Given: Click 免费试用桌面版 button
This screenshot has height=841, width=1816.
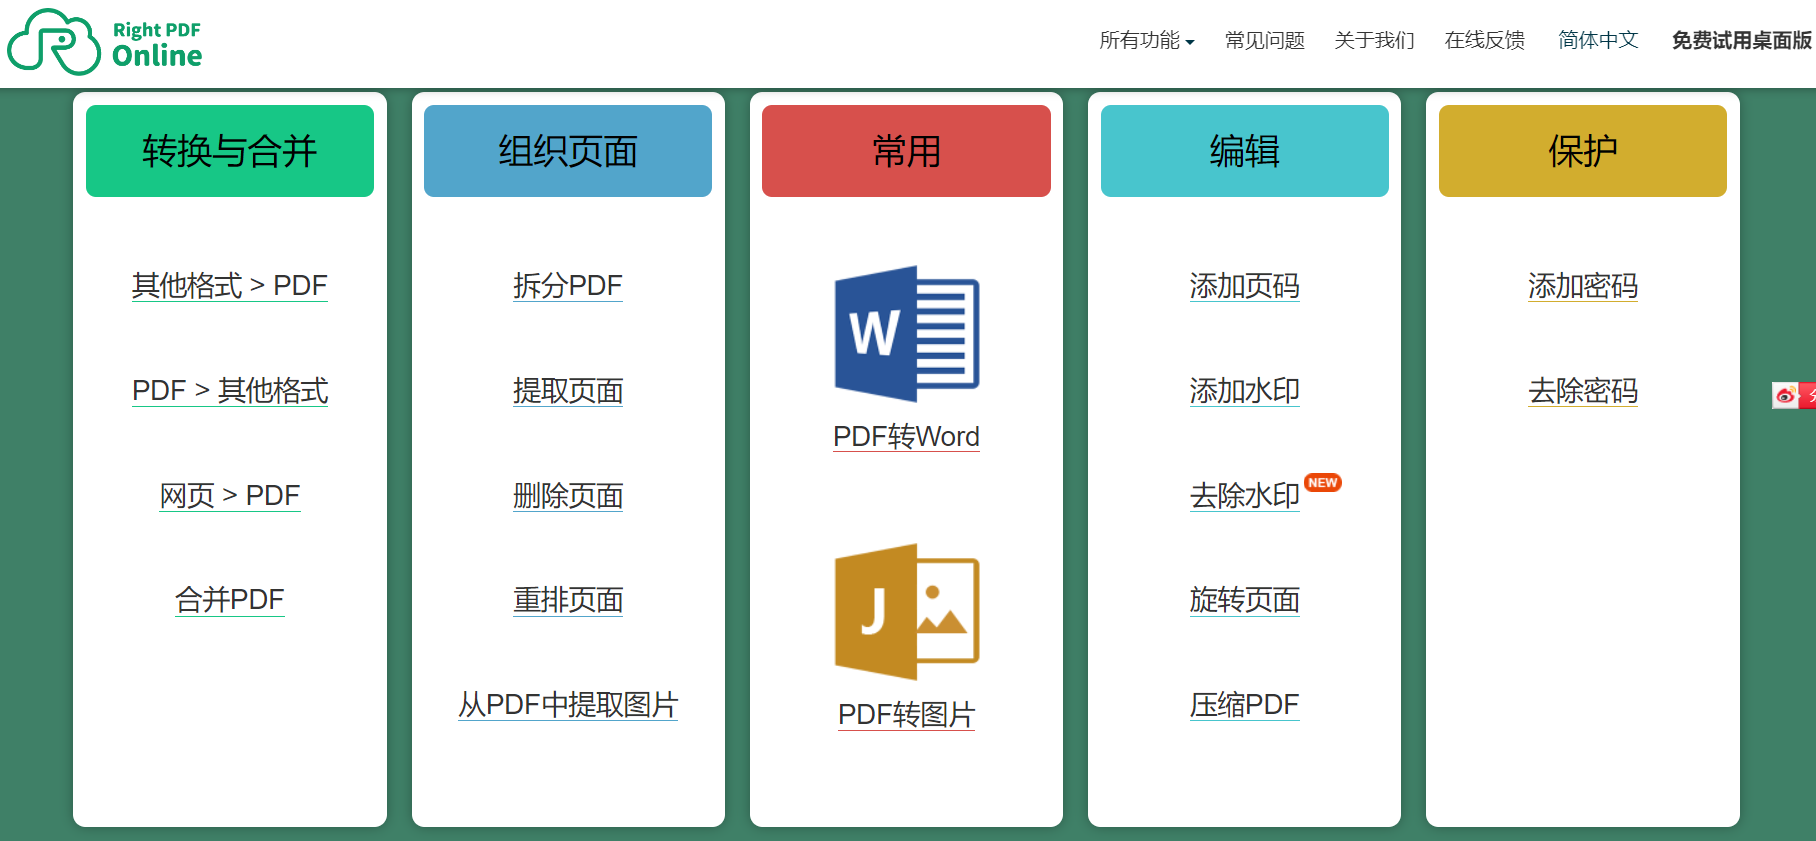Looking at the screenshot, I should (x=1741, y=40).
